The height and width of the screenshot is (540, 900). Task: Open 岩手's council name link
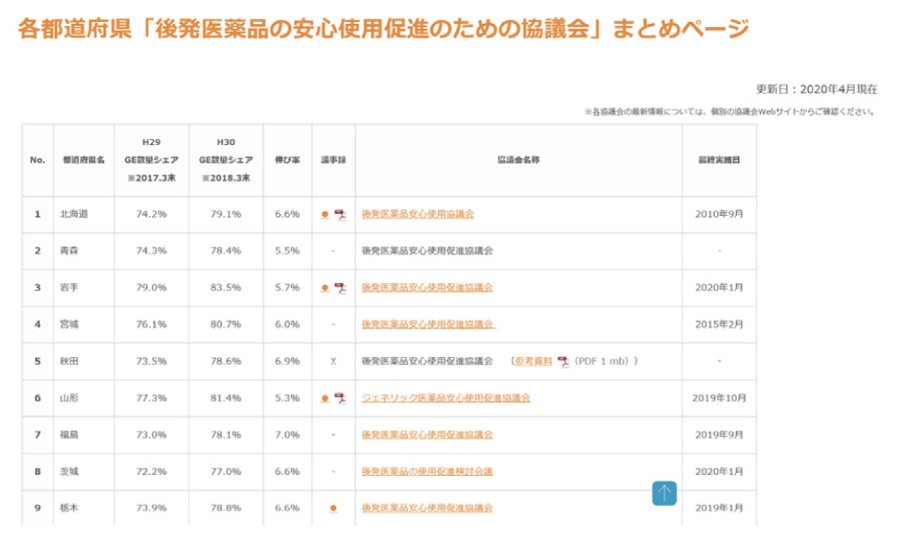(x=427, y=288)
